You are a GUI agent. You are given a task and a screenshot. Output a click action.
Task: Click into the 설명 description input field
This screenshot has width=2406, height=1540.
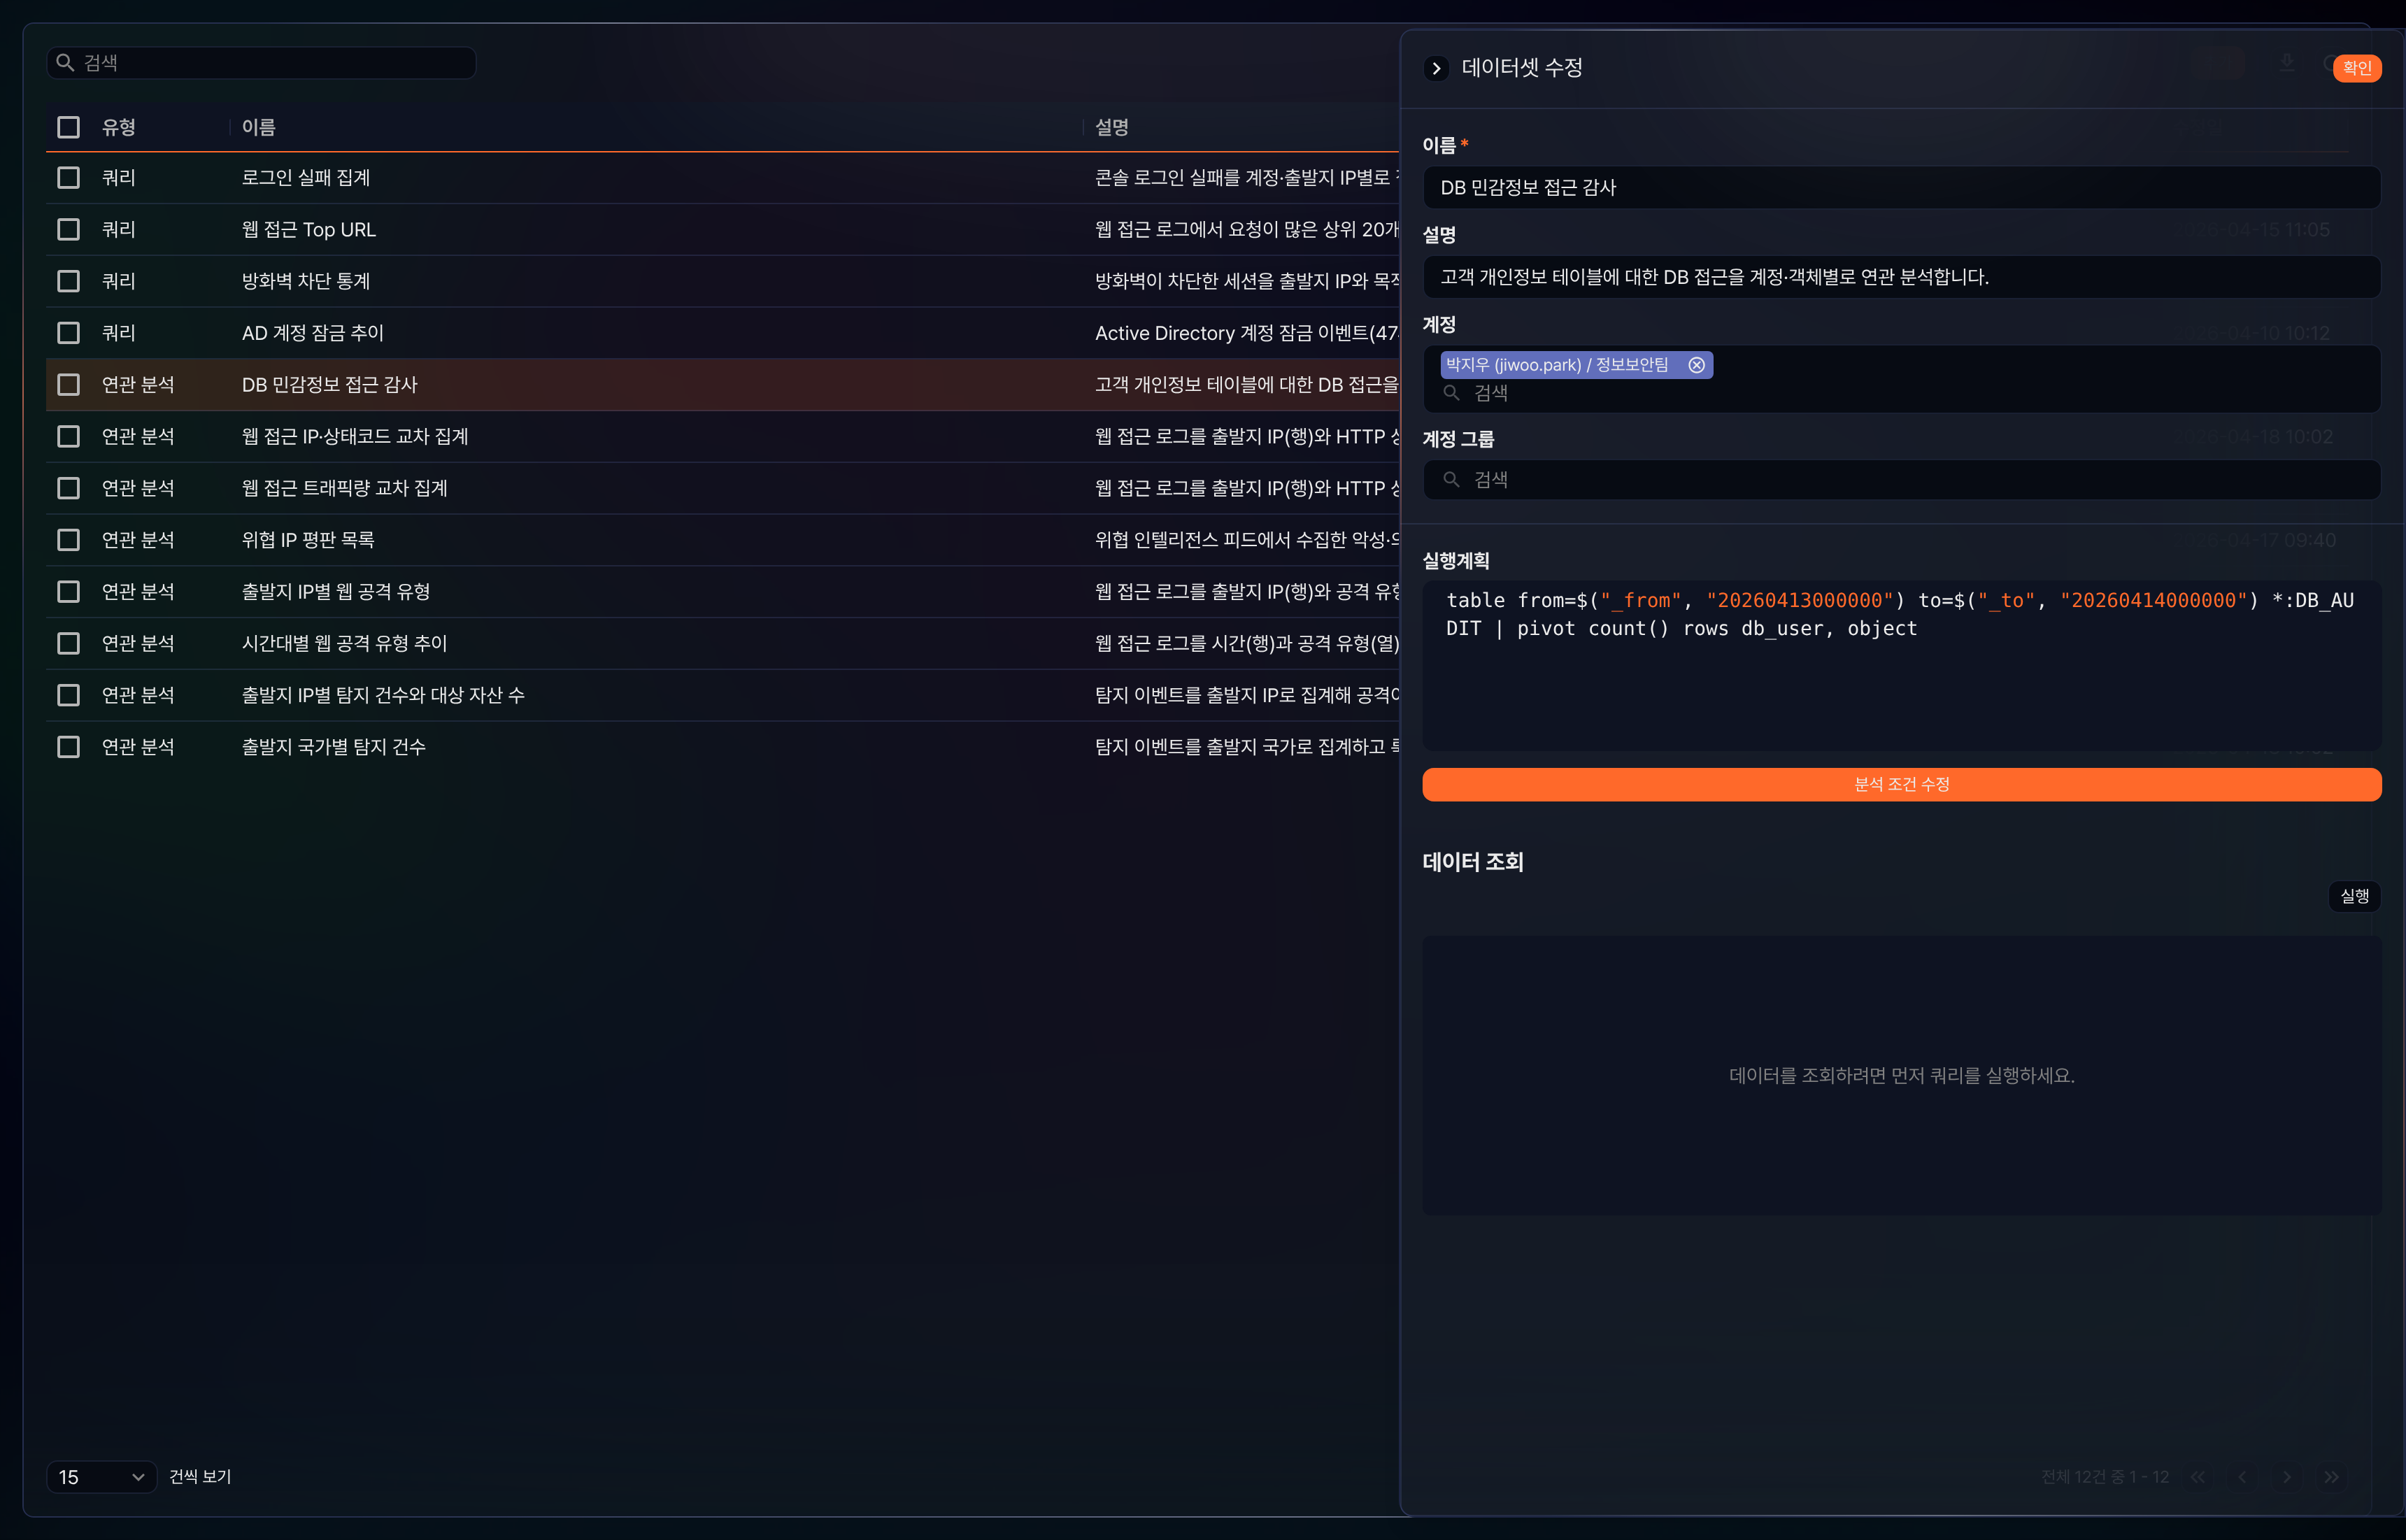pyautogui.click(x=1901, y=277)
